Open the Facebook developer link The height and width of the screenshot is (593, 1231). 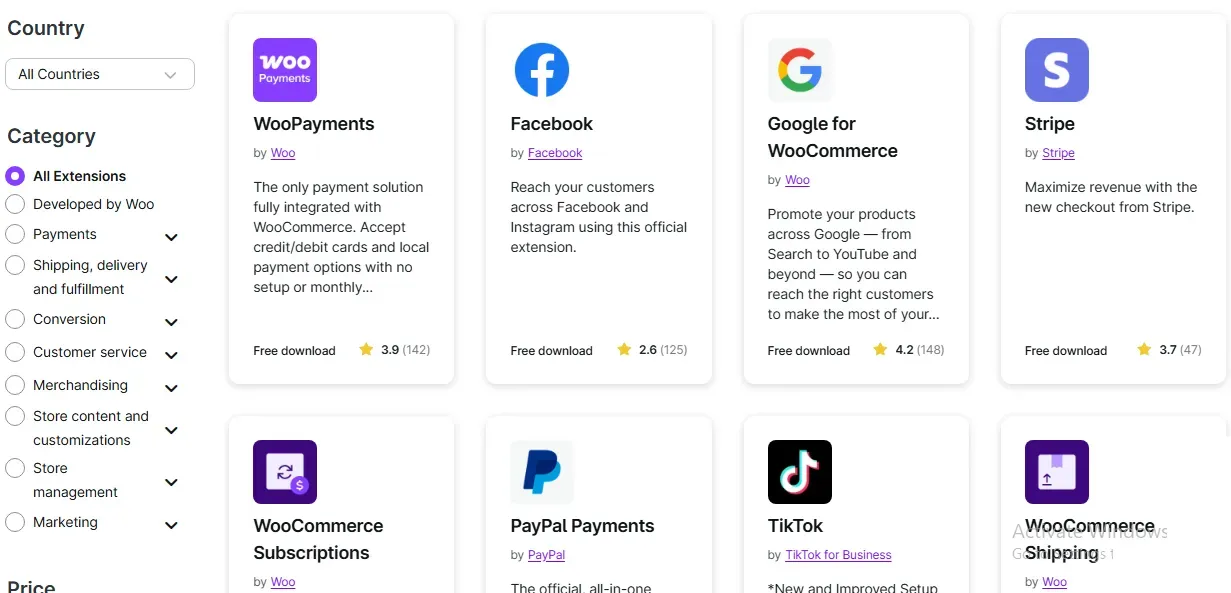point(554,152)
